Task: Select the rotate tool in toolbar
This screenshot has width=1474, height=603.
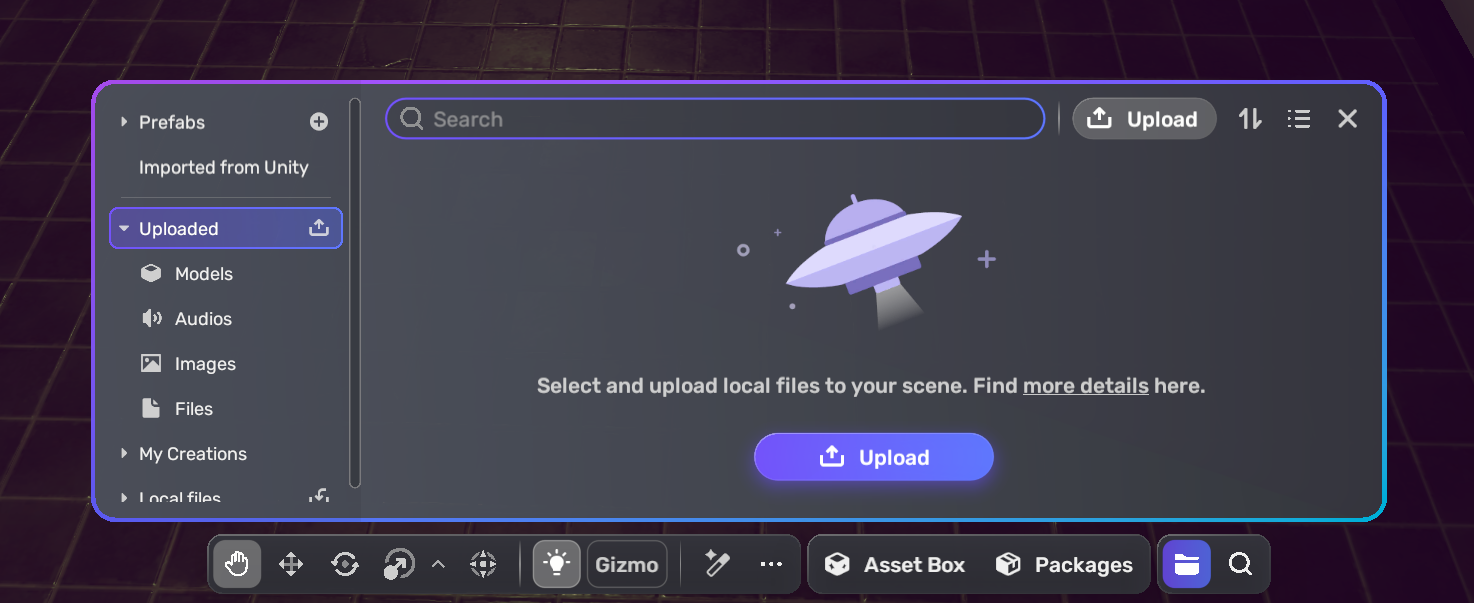Action: pos(345,565)
